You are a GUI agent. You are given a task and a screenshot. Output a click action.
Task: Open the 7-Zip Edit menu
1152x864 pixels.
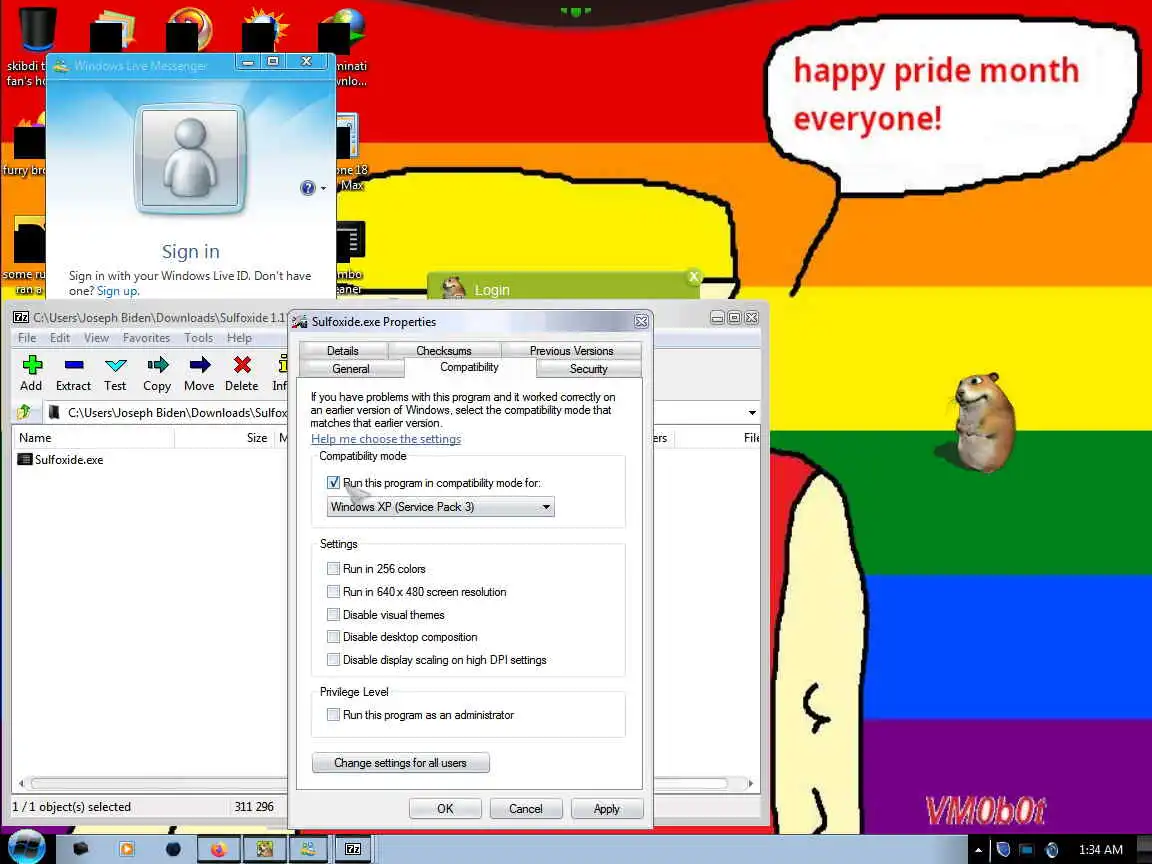(x=60, y=338)
